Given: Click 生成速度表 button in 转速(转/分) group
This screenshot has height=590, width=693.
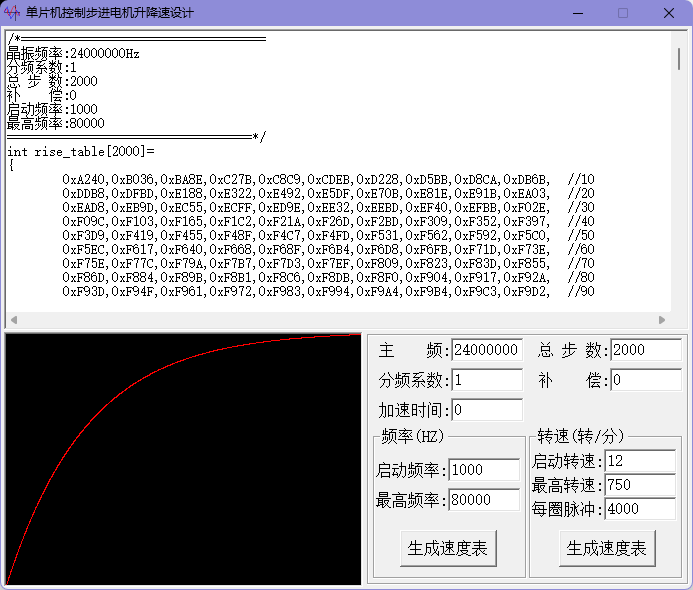Looking at the screenshot, I should coord(607,548).
